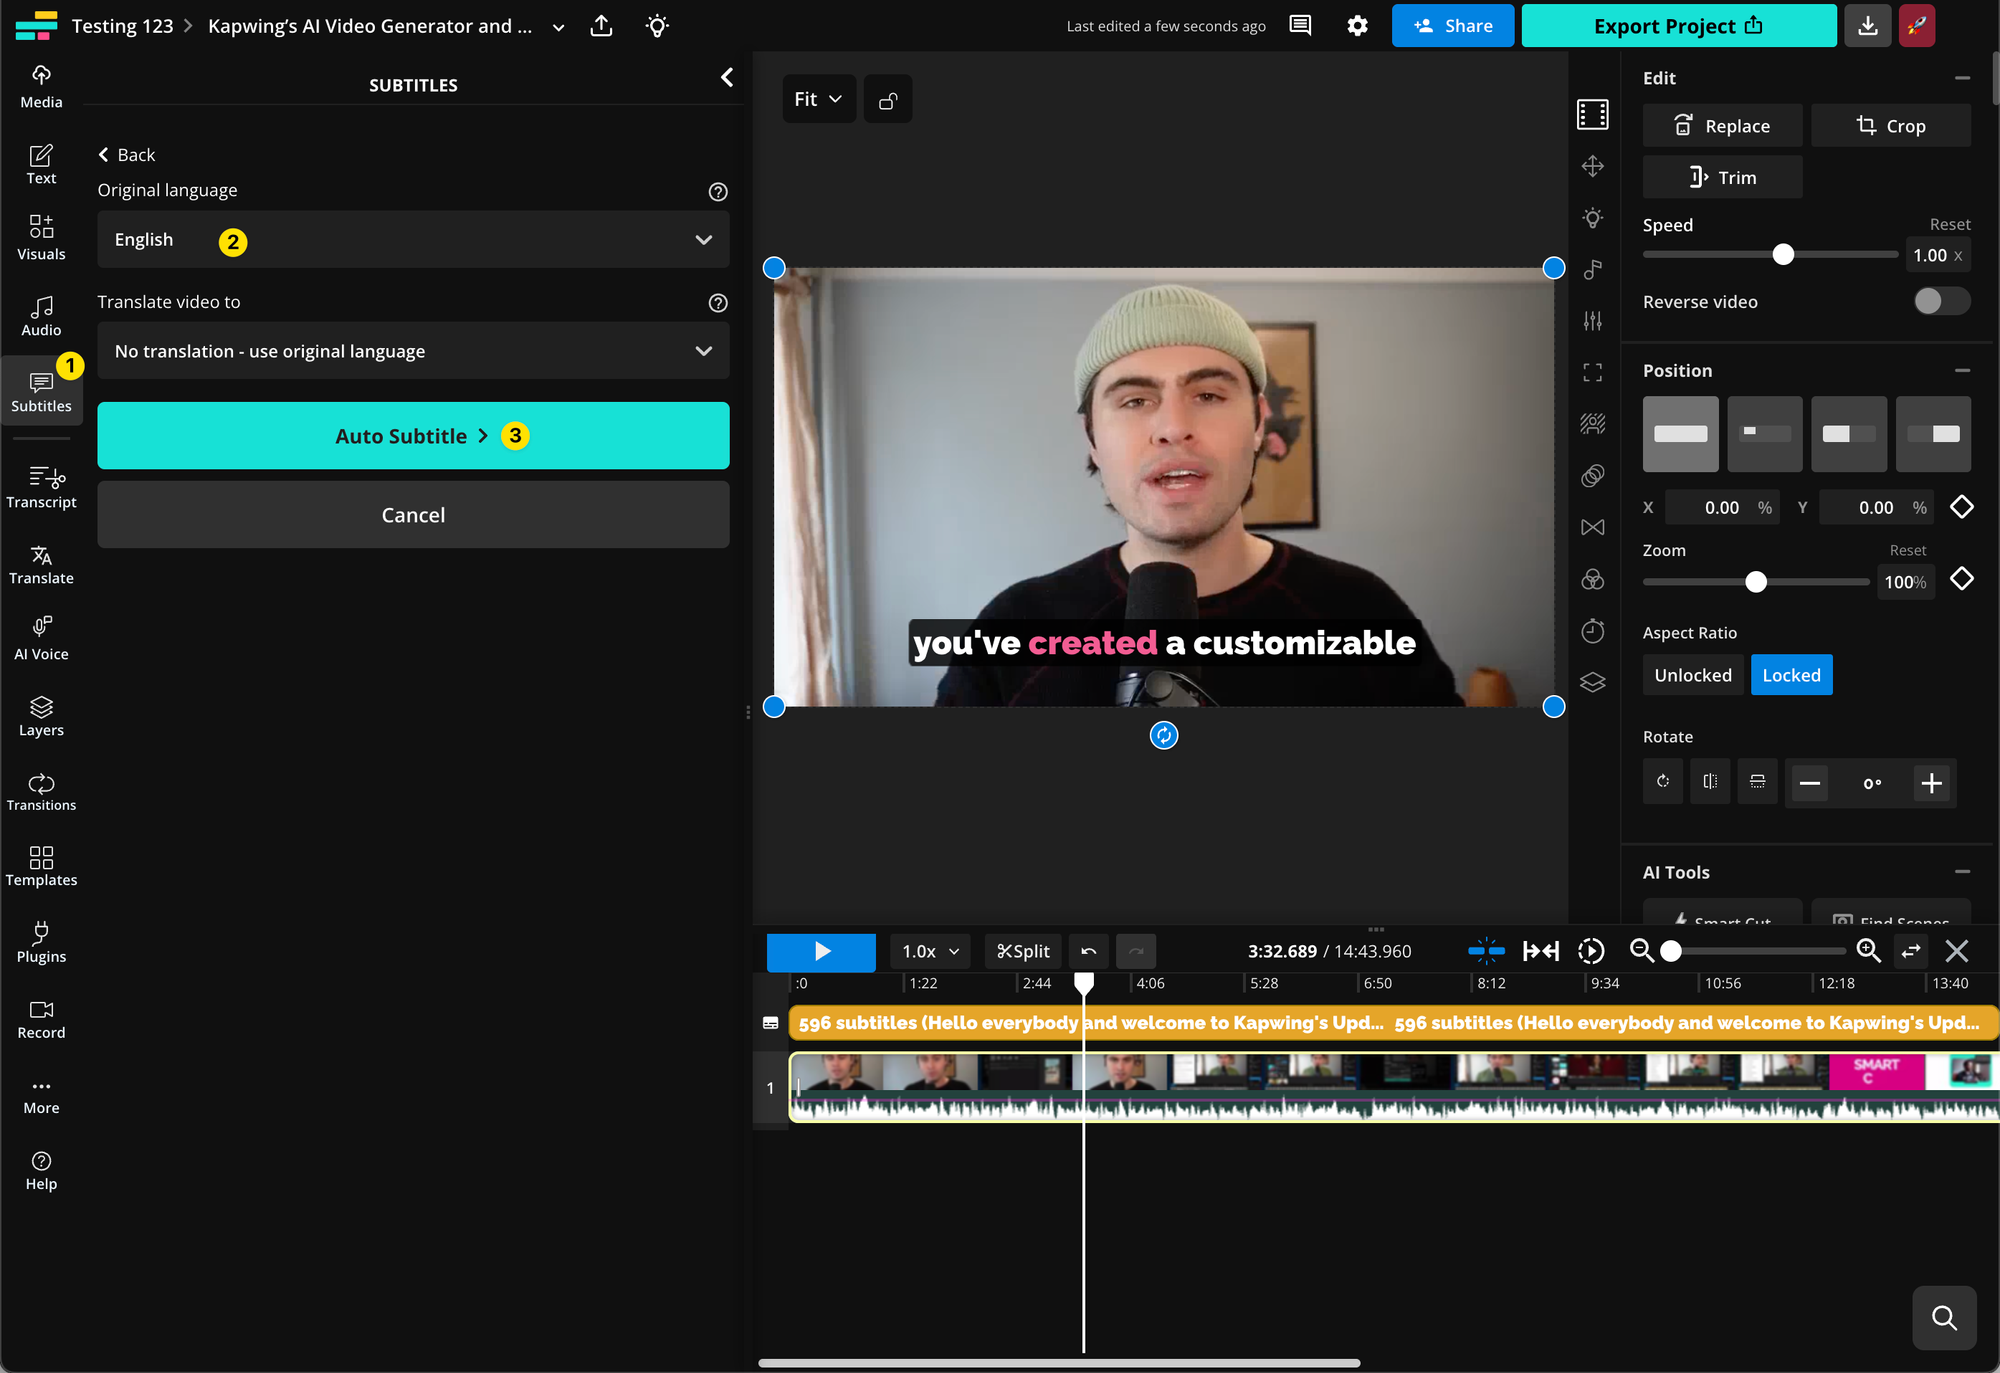Zoom in on the timeline
The height and width of the screenshot is (1373, 2000).
click(1868, 951)
